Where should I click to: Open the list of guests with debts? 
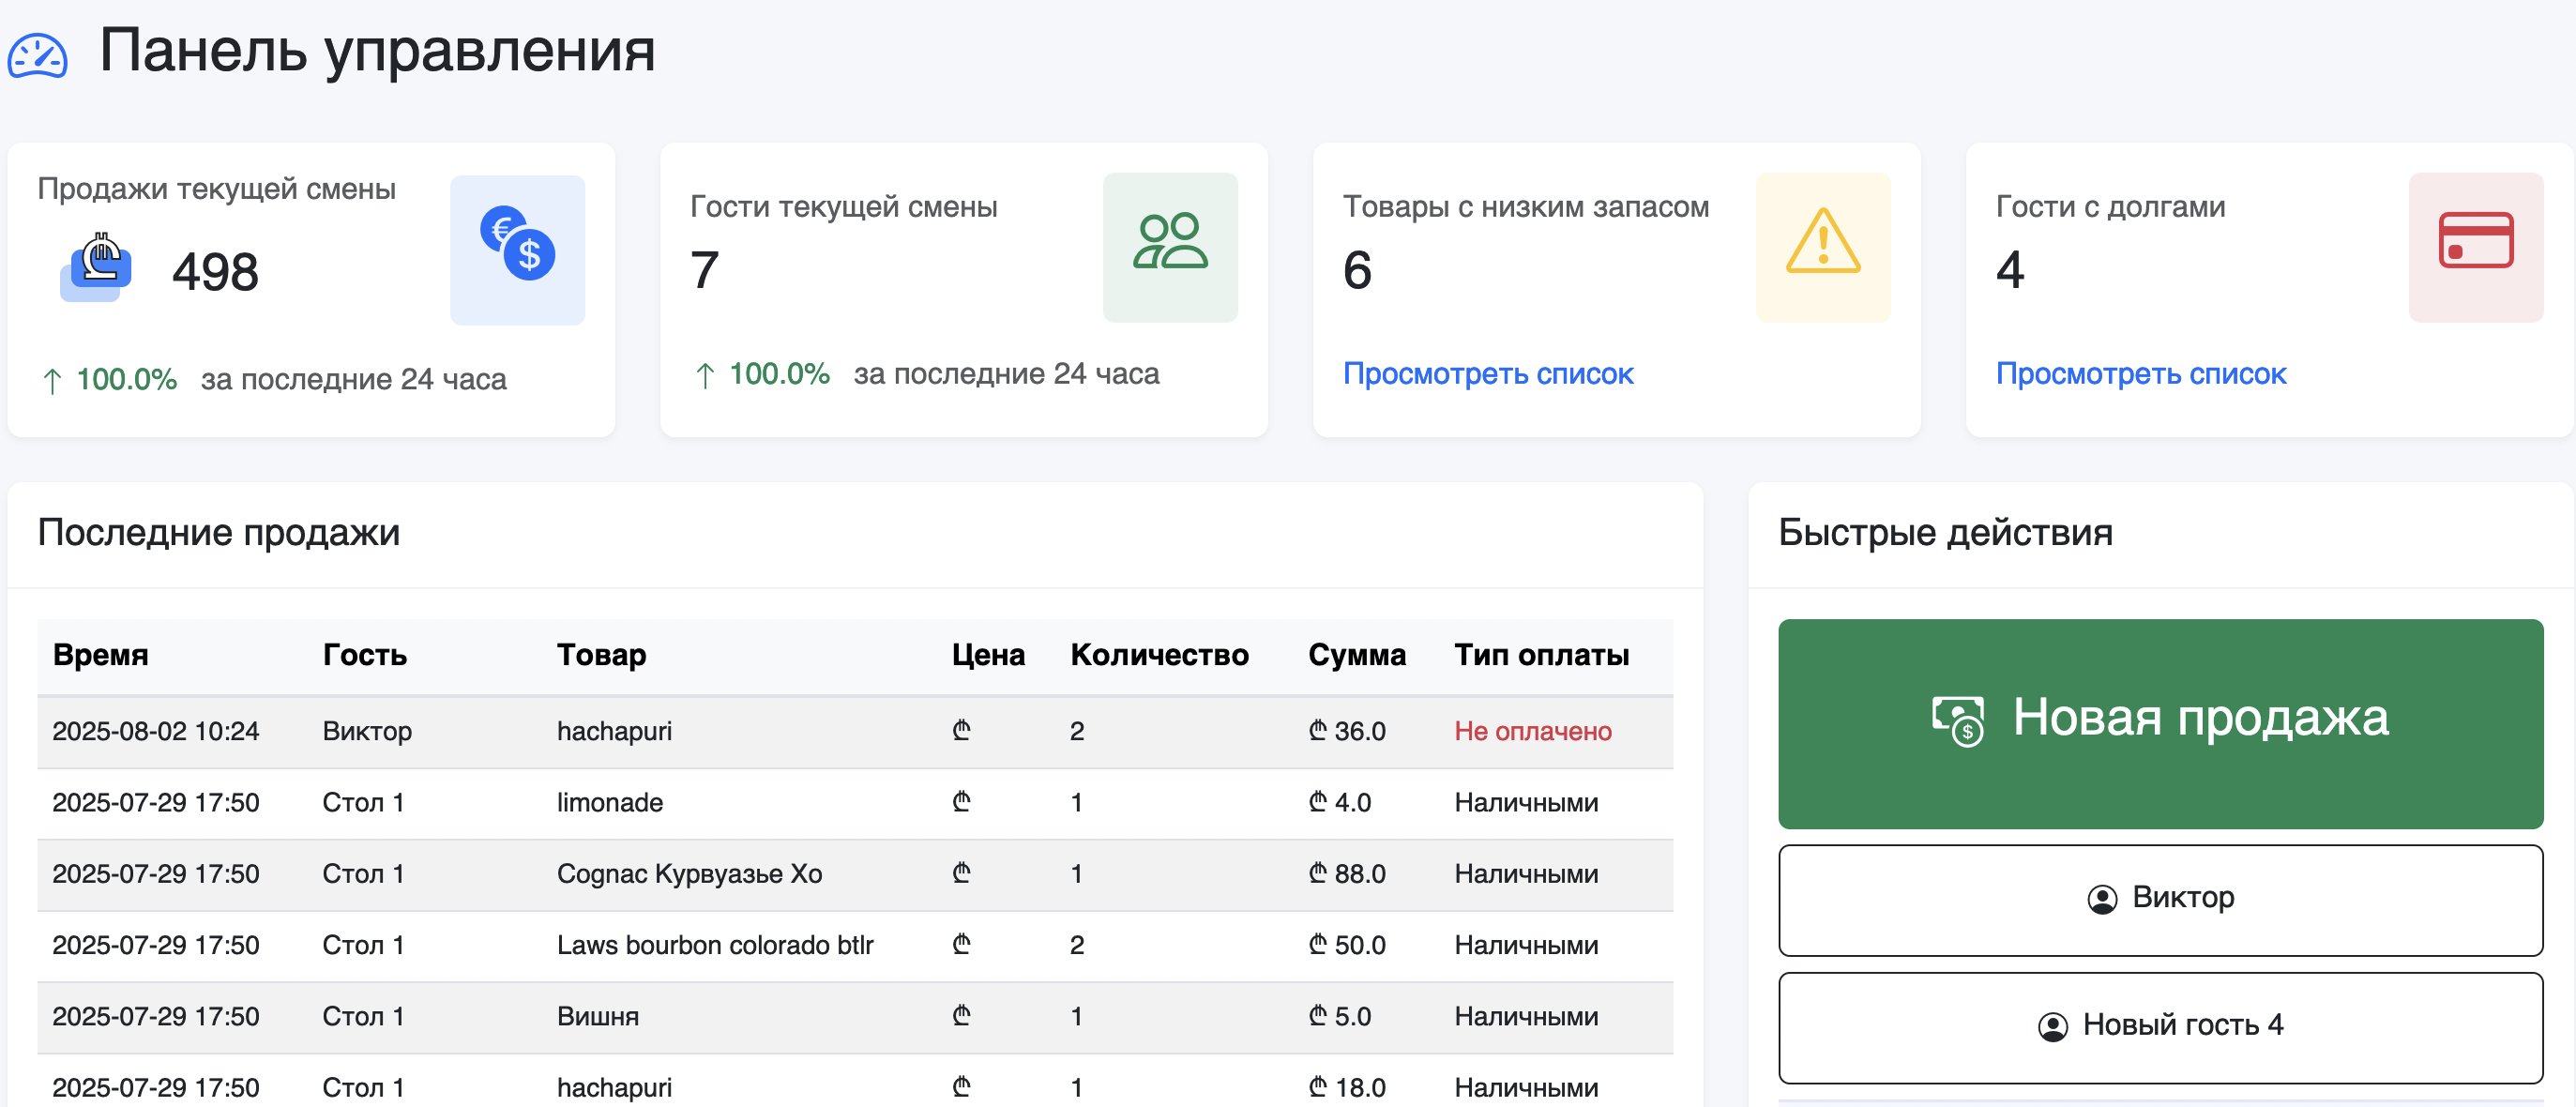pos(2140,374)
